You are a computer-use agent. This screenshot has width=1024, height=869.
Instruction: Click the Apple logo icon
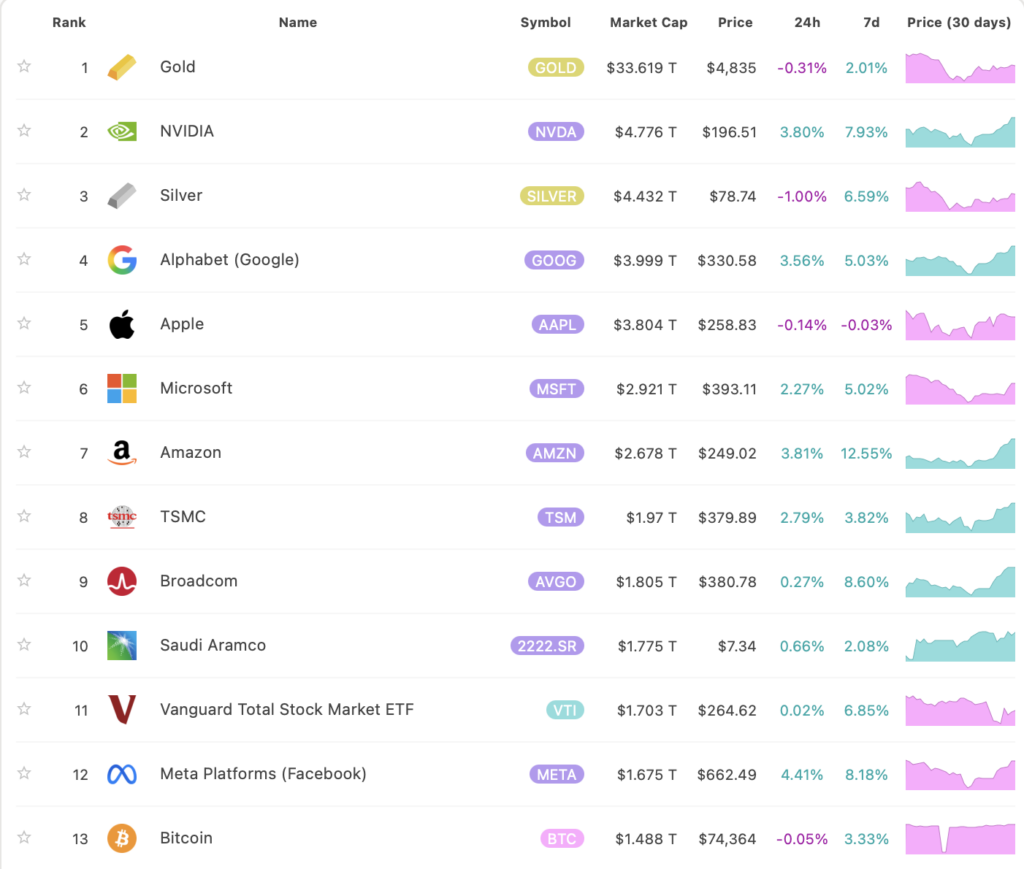[121, 324]
